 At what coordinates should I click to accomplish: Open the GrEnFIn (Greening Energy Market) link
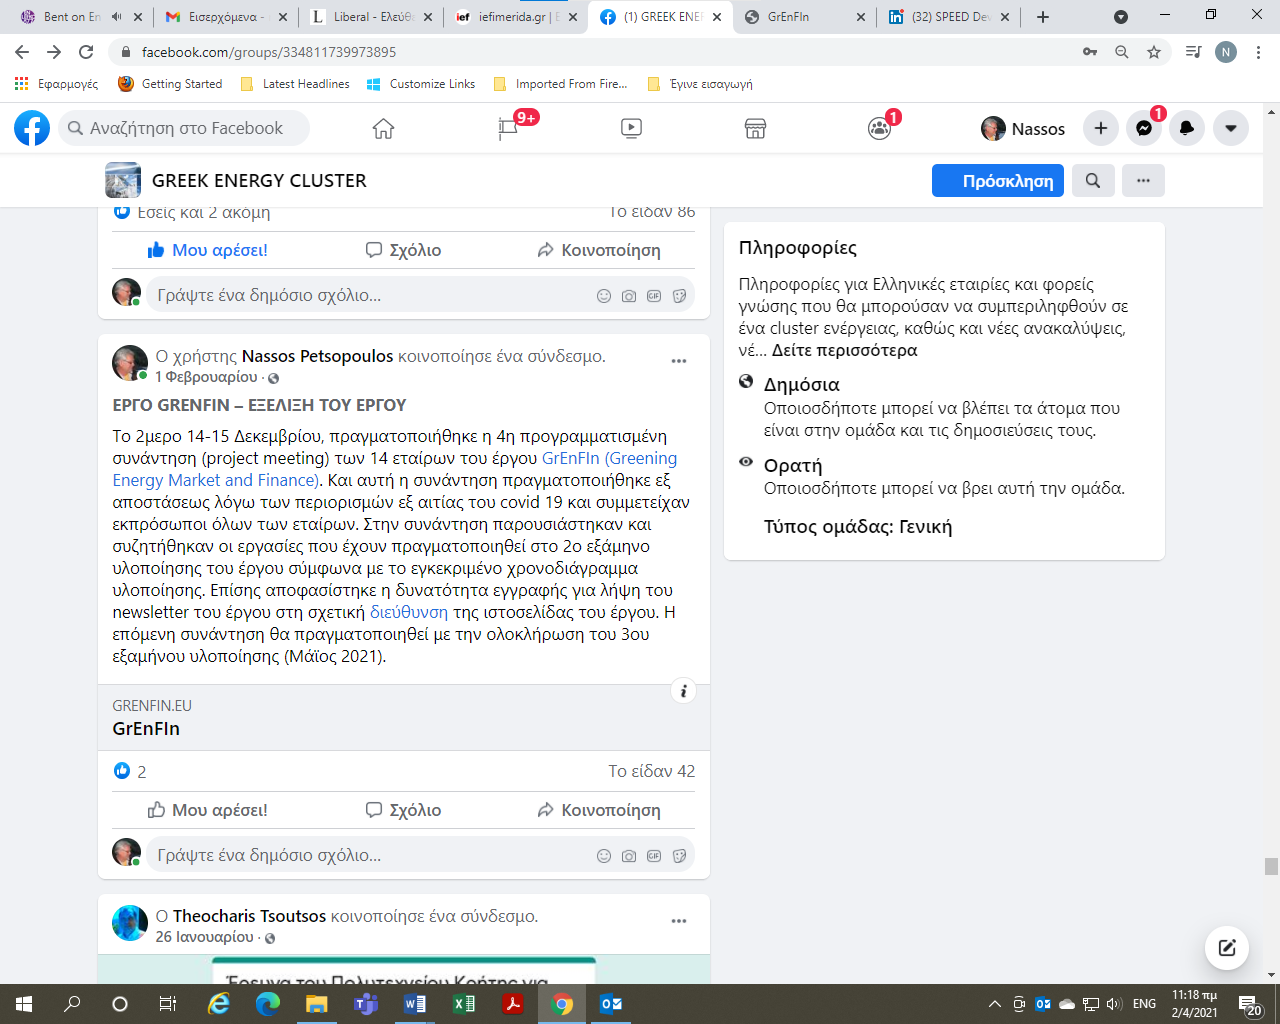tap(609, 458)
